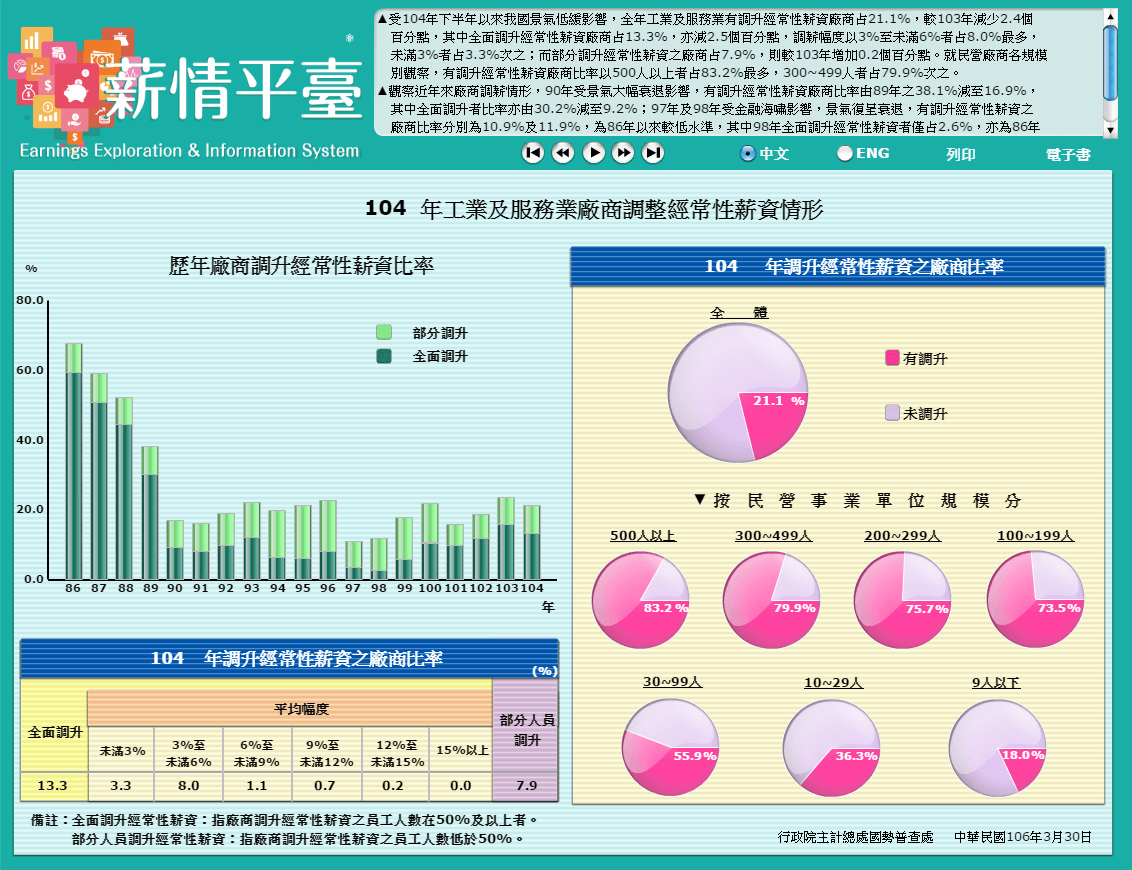1132x870 pixels.
Task: Jump to the last page control
Action: point(653,152)
